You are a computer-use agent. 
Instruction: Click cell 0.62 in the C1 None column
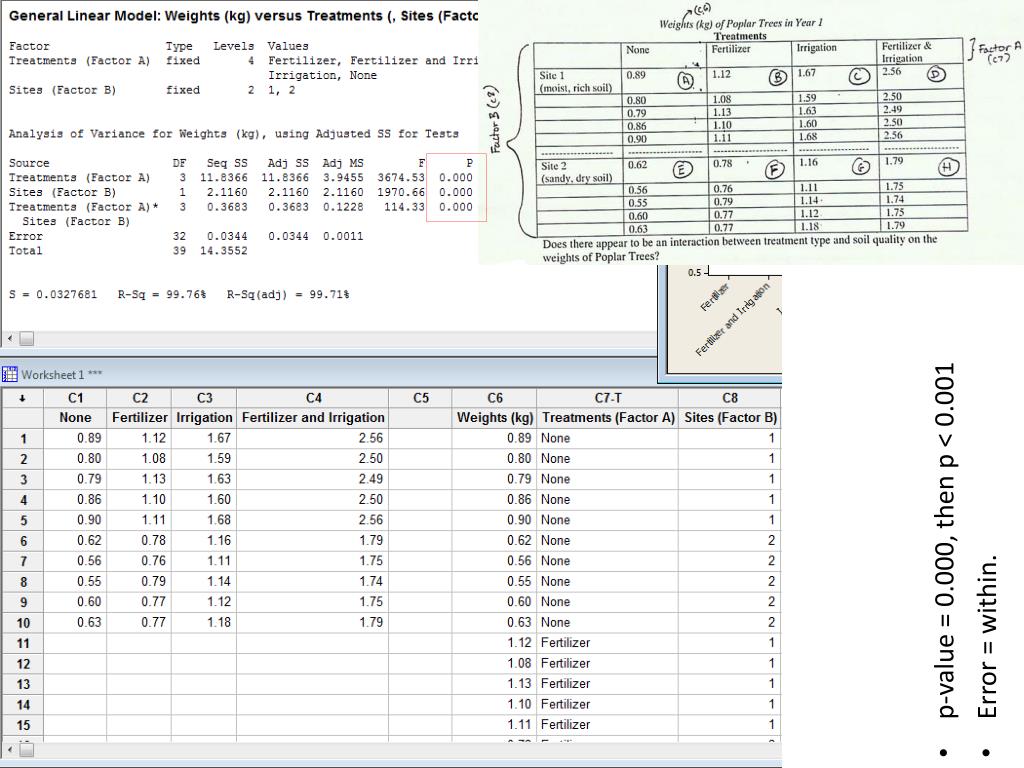pyautogui.click(x=75, y=541)
